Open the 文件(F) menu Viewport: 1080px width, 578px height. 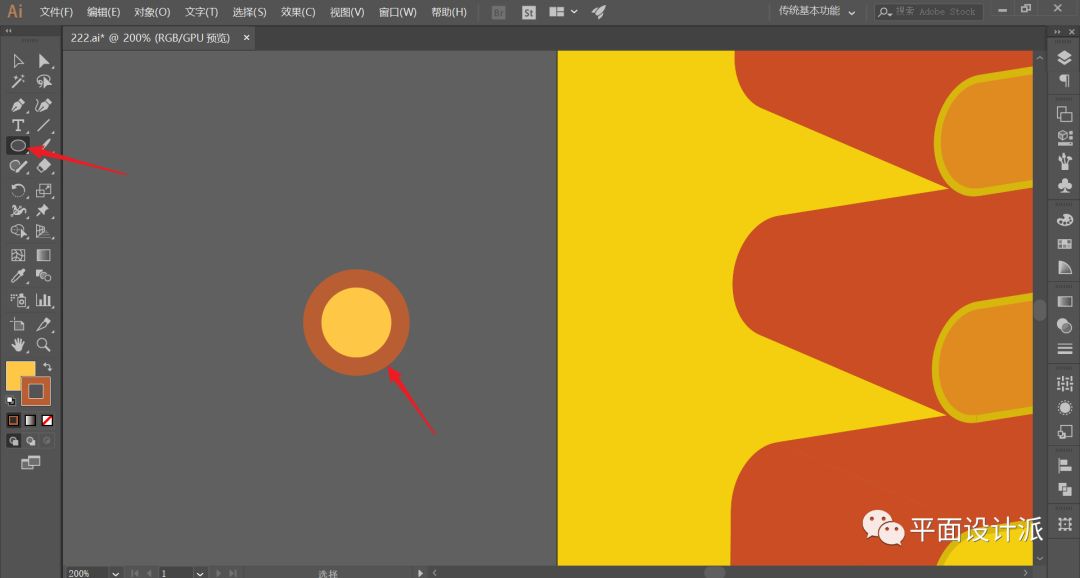click(x=56, y=12)
